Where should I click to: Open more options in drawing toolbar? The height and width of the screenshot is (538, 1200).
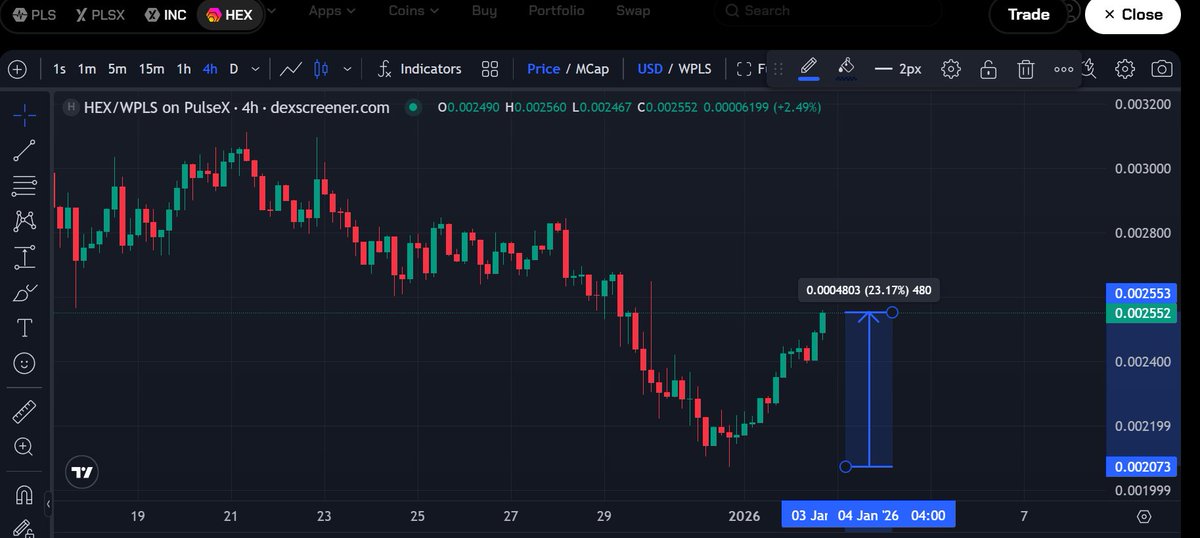coord(1063,69)
